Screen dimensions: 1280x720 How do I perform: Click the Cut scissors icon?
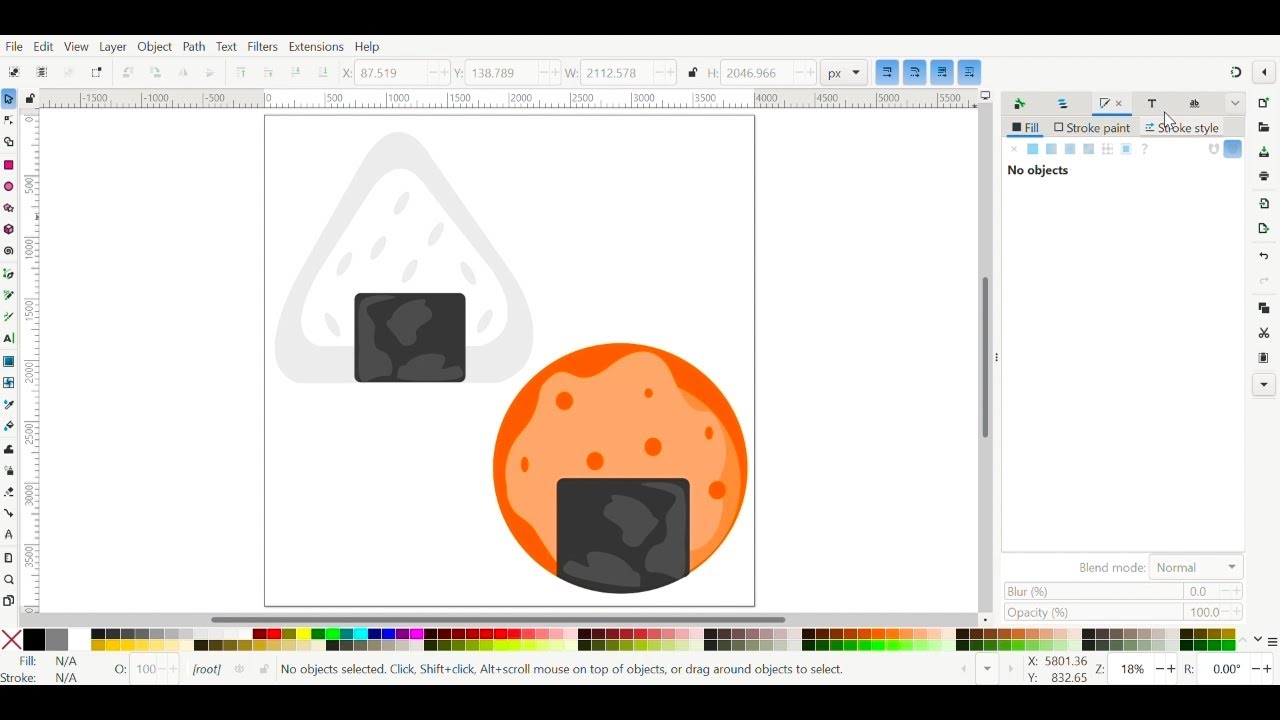click(1264, 333)
